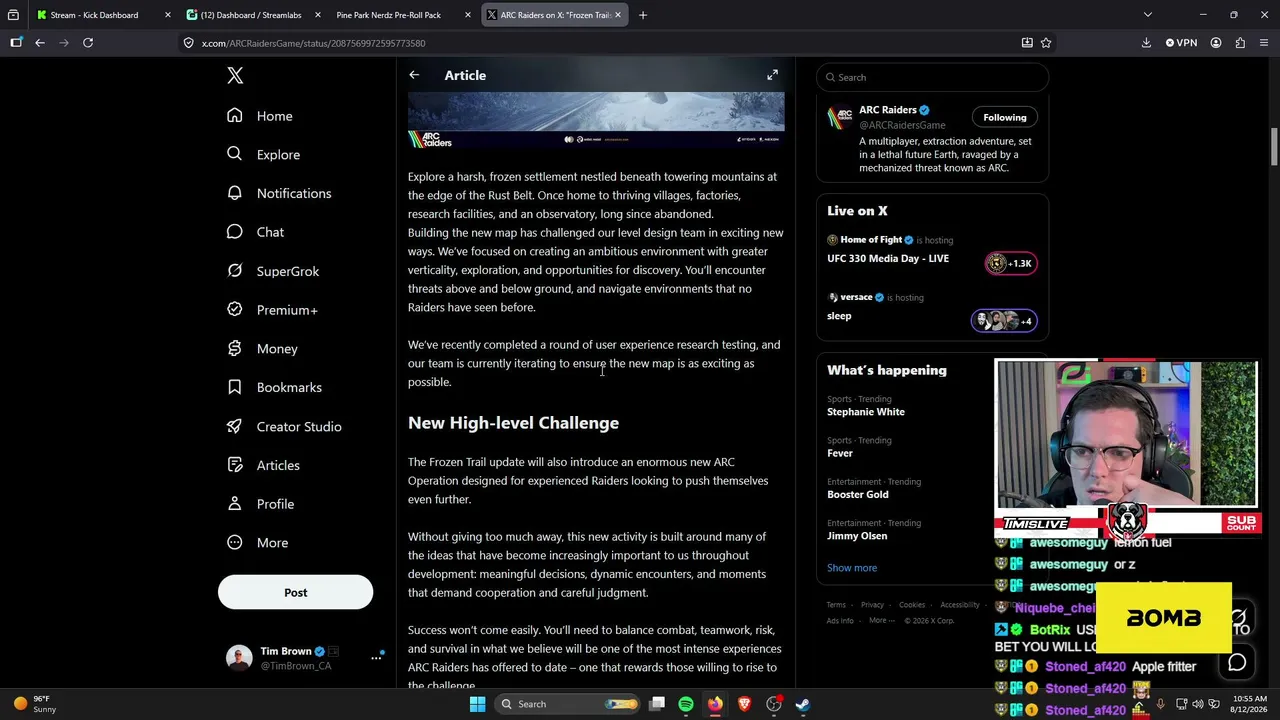Open browser account profile icon
This screenshot has width=1280, height=720.
click(x=1216, y=43)
